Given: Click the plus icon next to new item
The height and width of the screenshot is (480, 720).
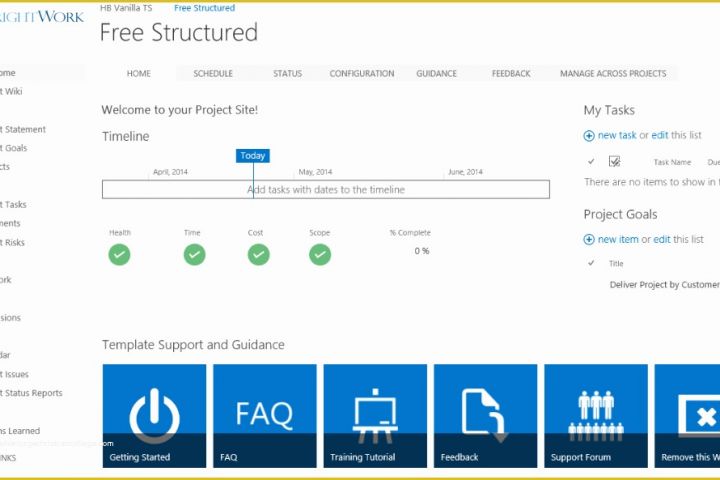Looking at the screenshot, I should pyautogui.click(x=589, y=239).
